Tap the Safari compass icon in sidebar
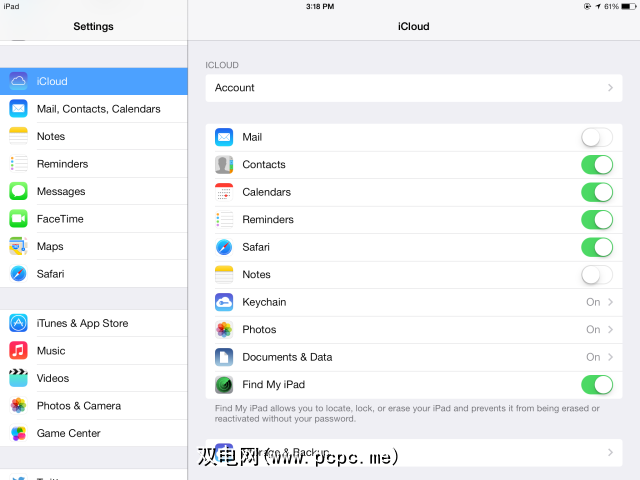This screenshot has width=640, height=480. 18,273
